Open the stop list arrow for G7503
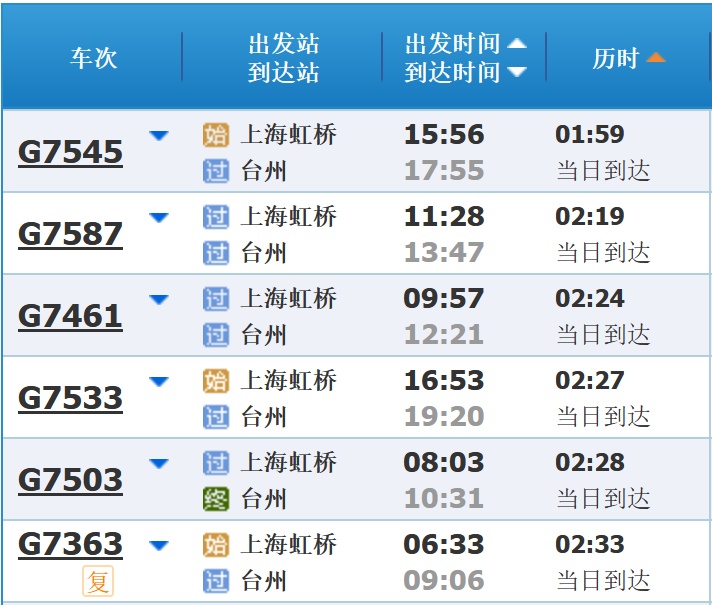The image size is (712, 605). tap(159, 463)
